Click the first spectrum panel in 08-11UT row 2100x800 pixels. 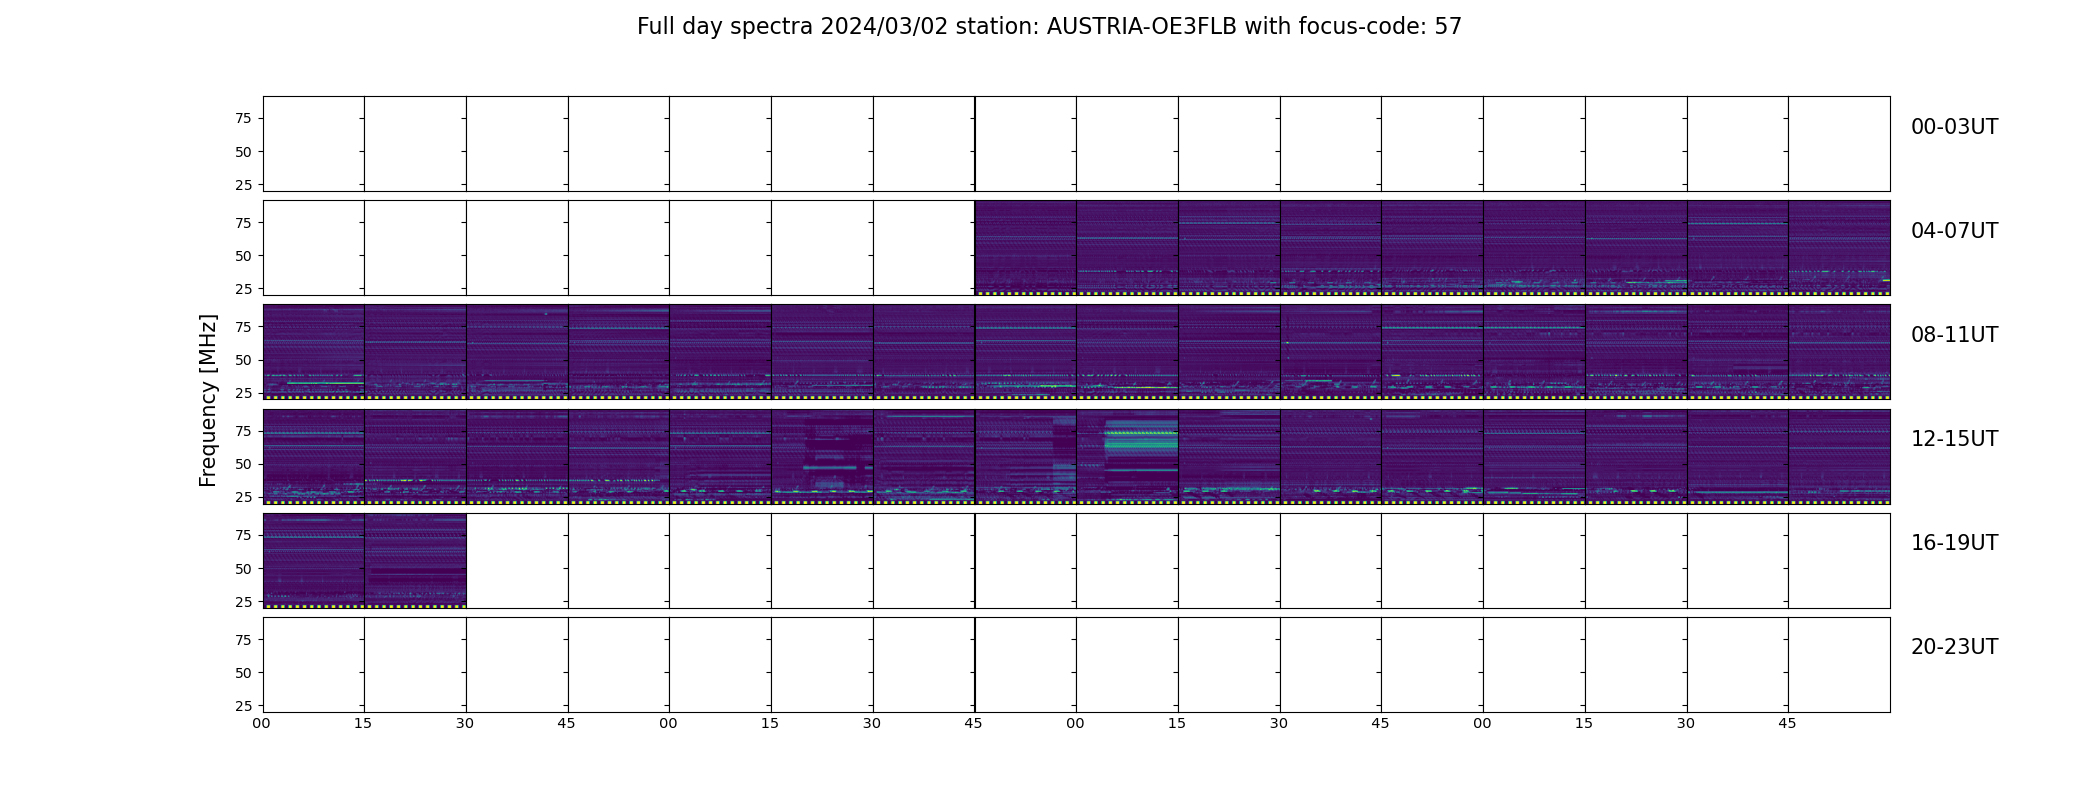313,352
